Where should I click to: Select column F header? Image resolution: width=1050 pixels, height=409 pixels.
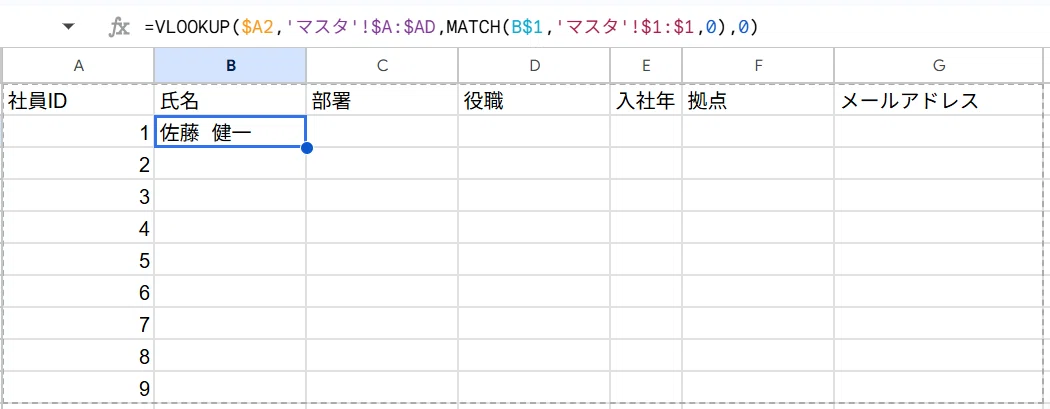pos(758,66)
